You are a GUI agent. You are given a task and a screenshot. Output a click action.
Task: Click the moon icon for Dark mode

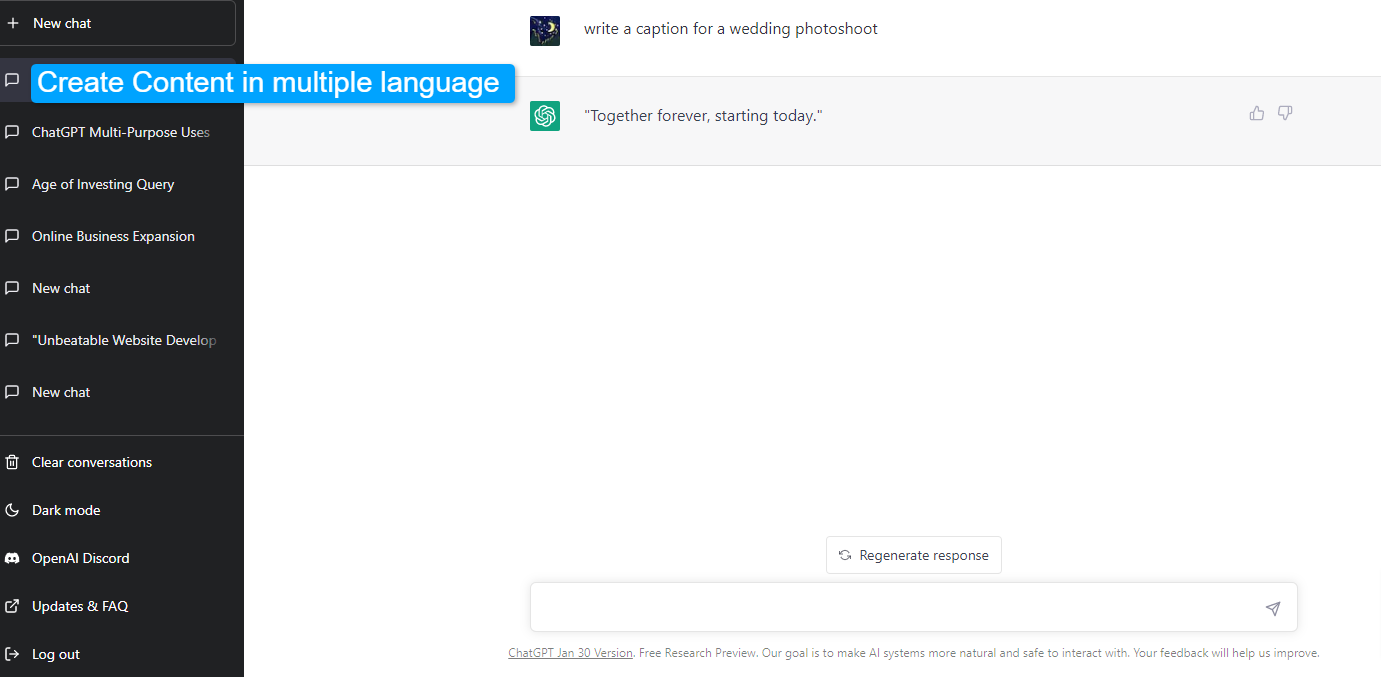pos(12,510)
